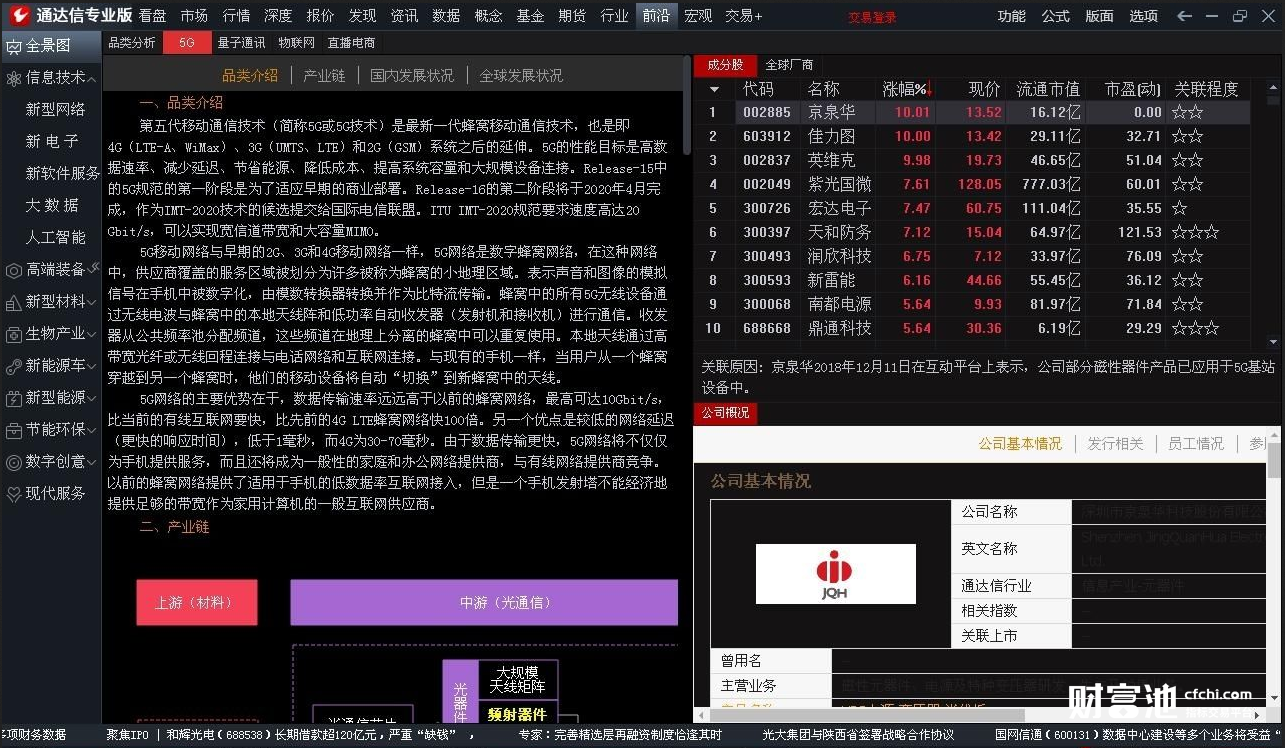Collapse the 信息技术 category
Image resolution: width=1285 pixels, height=748 pixels.
(93, 78)
